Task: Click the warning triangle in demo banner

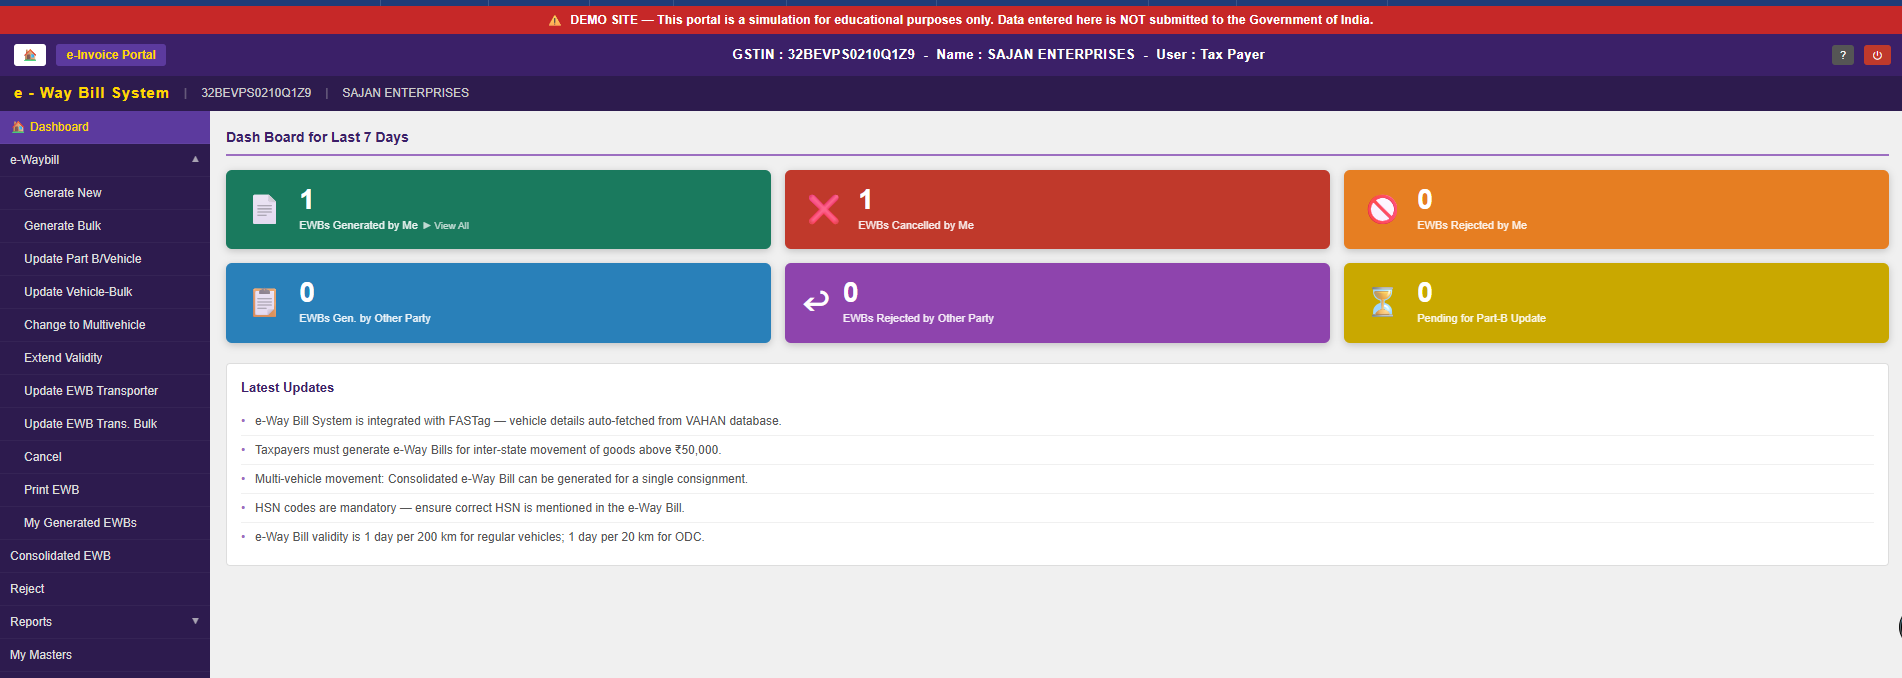Action: [x=555, y=20]
